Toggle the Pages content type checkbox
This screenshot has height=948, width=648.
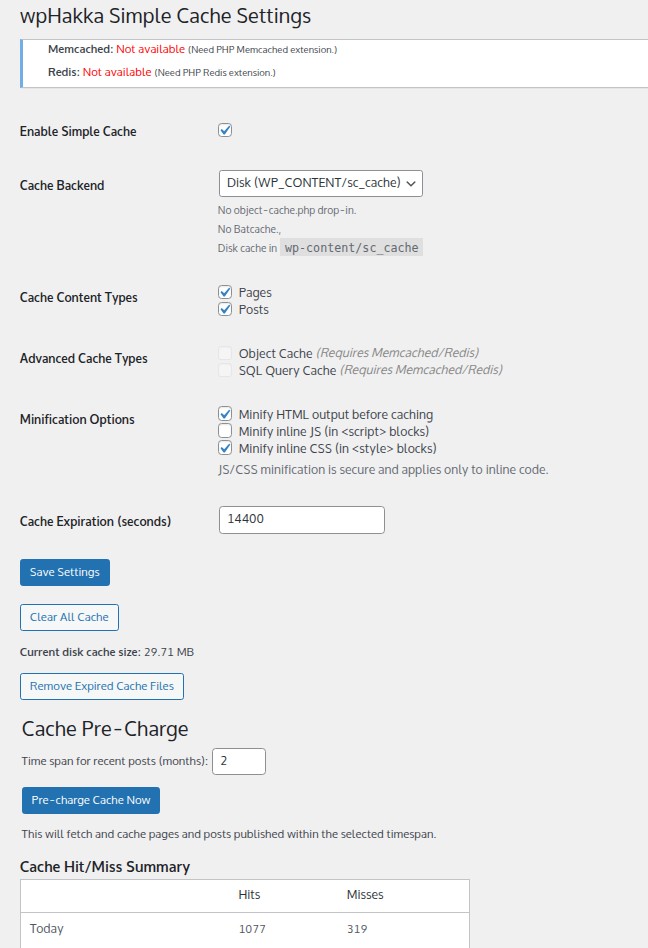point(225,292)
